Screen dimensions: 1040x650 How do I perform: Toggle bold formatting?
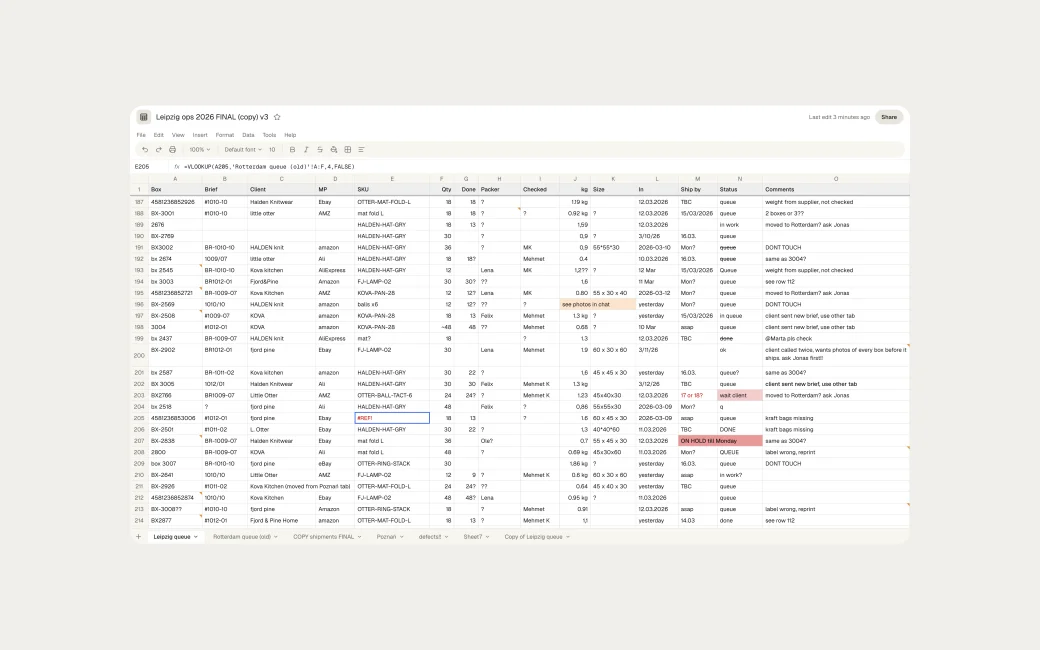(x=292, y=150)
